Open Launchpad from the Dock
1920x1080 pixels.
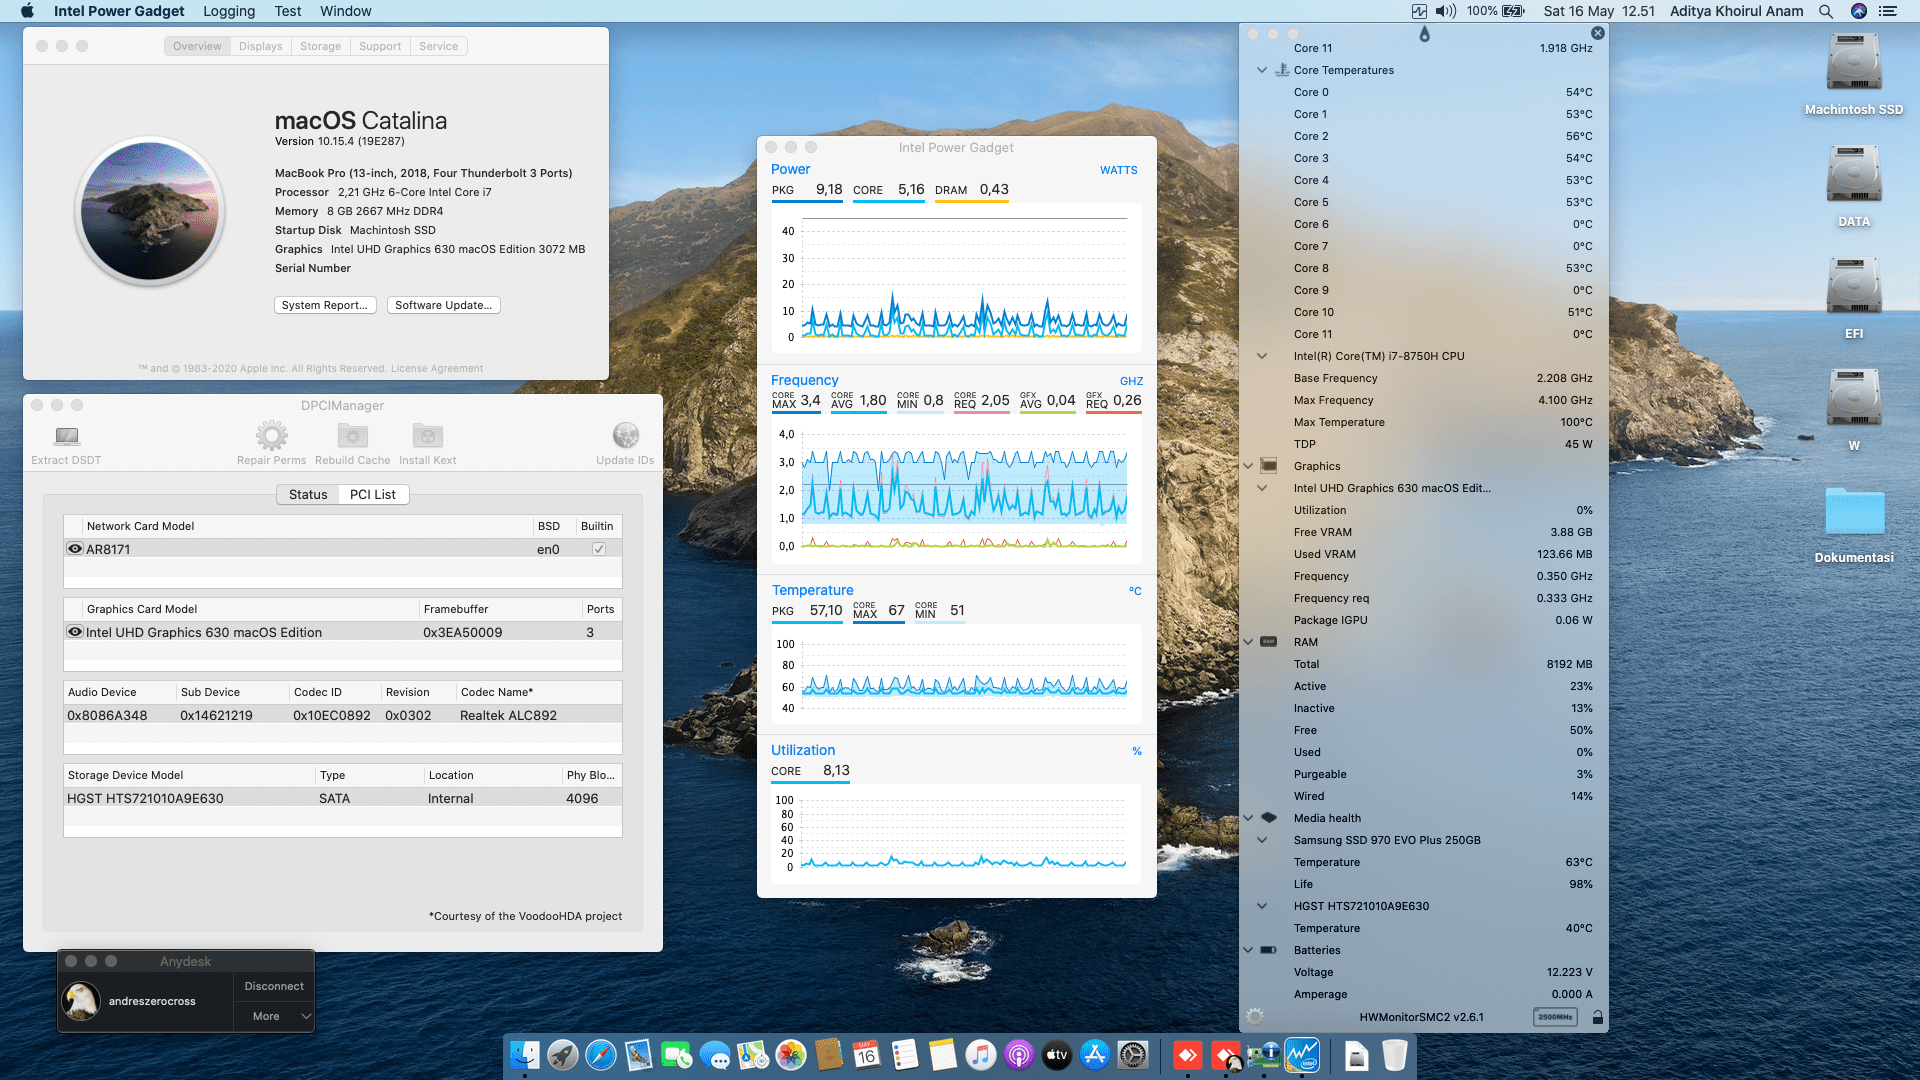click(x=562, y=1055)
